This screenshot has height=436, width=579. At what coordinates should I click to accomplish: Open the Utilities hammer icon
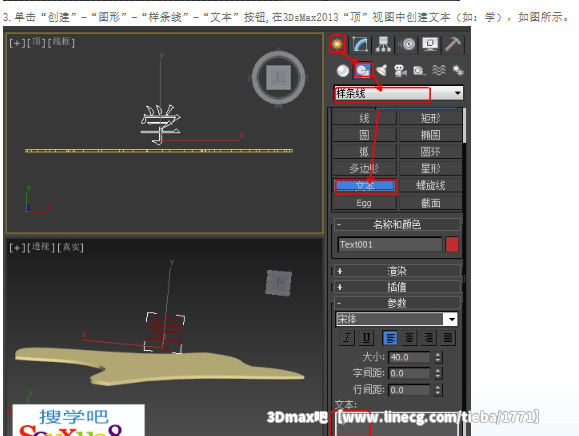pos(453,44)
